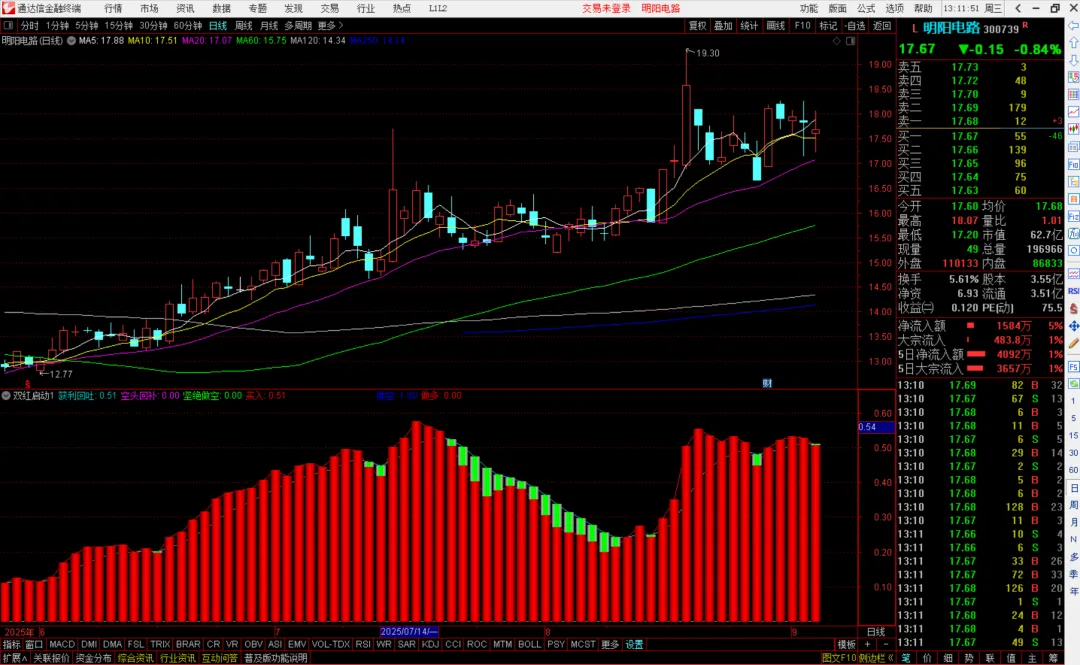Click the 叠加 overlay button
Viewport: 1080px width, 665px height.
[x=723, y=25]
